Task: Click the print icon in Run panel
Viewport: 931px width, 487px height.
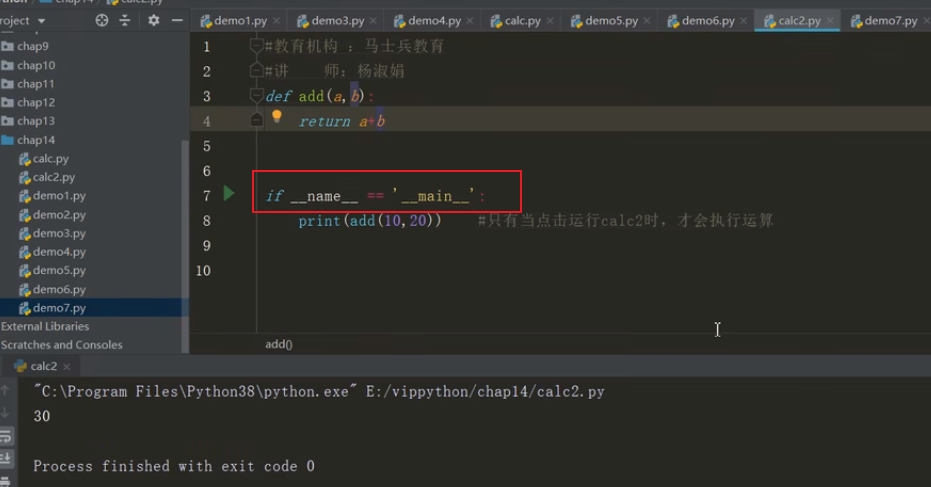Action: click(x=5, y=480)
